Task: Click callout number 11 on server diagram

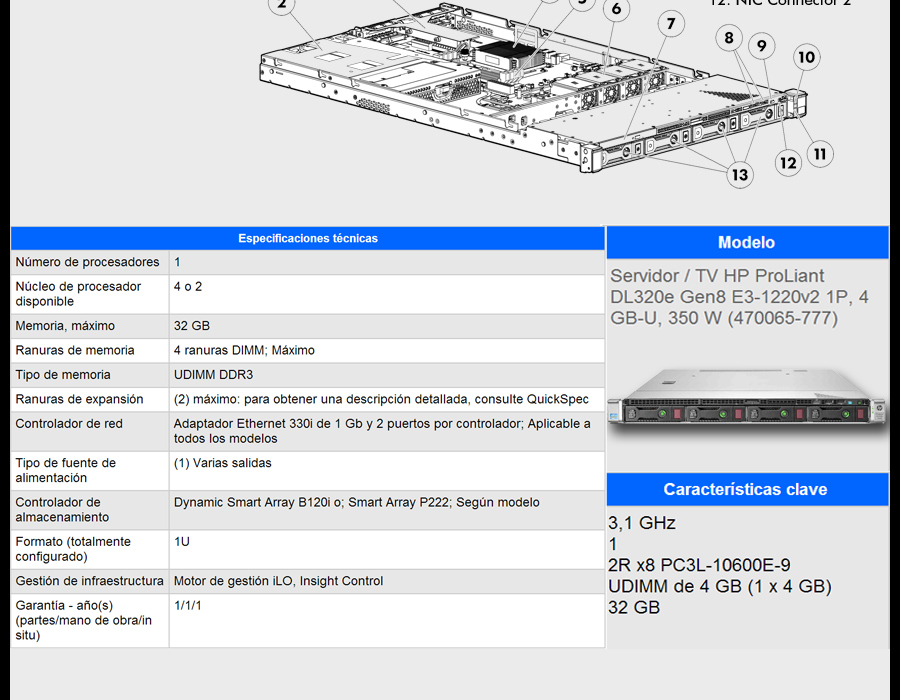Action: (x=820, y=154)
